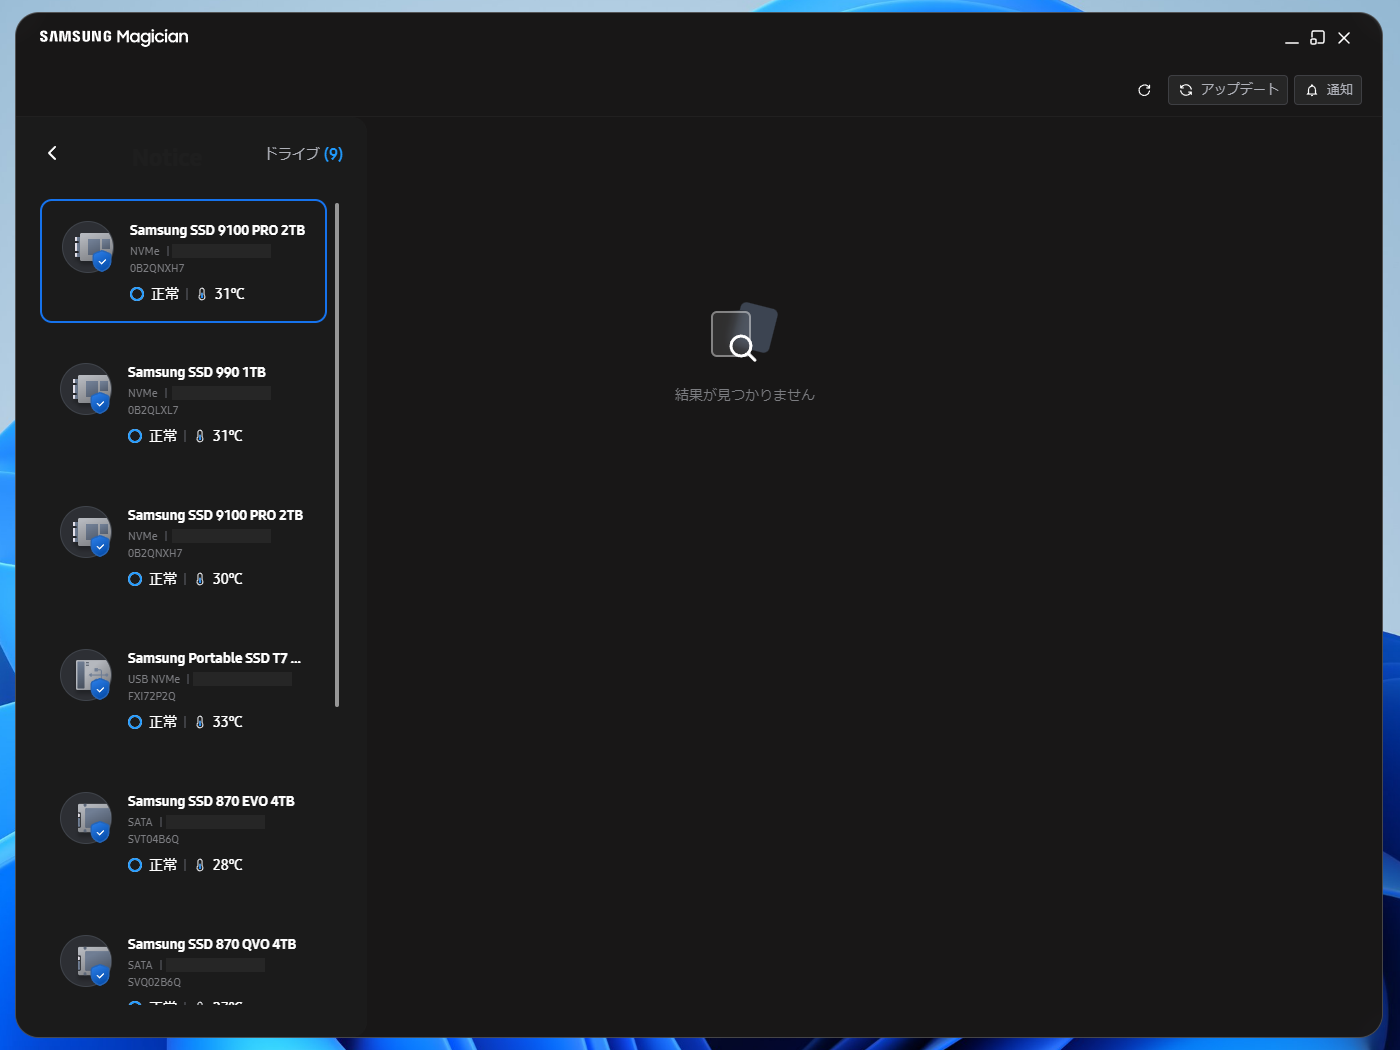This screenshot has width=1400, height=1050.
Task: Click the refresh icon beside アップデート
Action: click(1144, 90)
